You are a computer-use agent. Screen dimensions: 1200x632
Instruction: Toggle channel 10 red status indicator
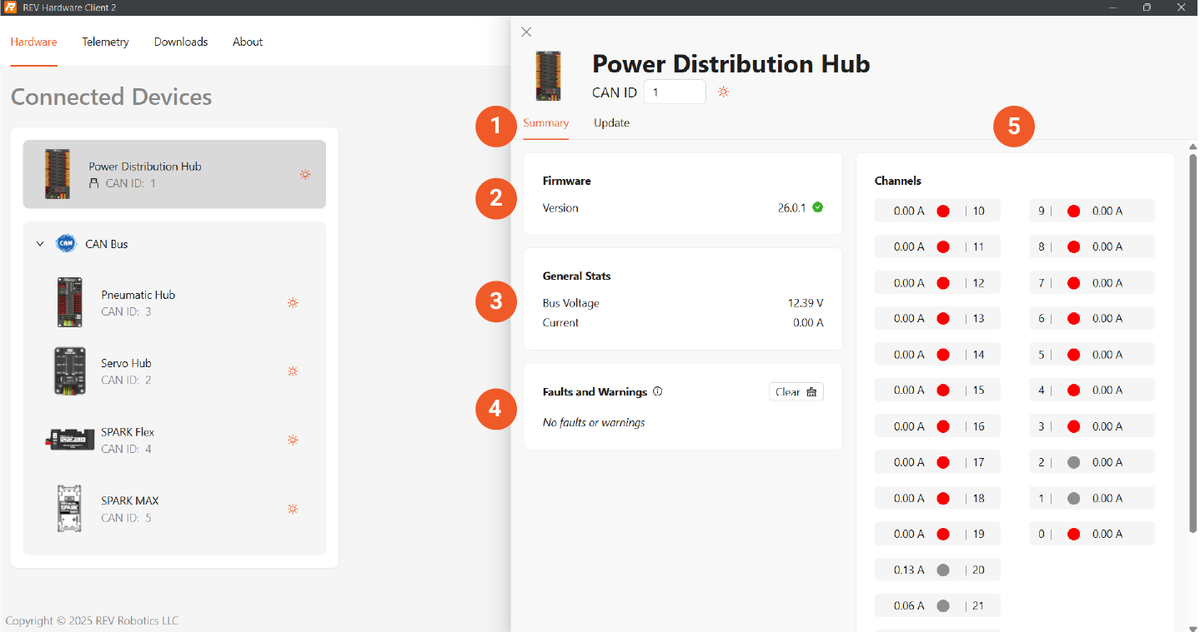coord(942,211)
